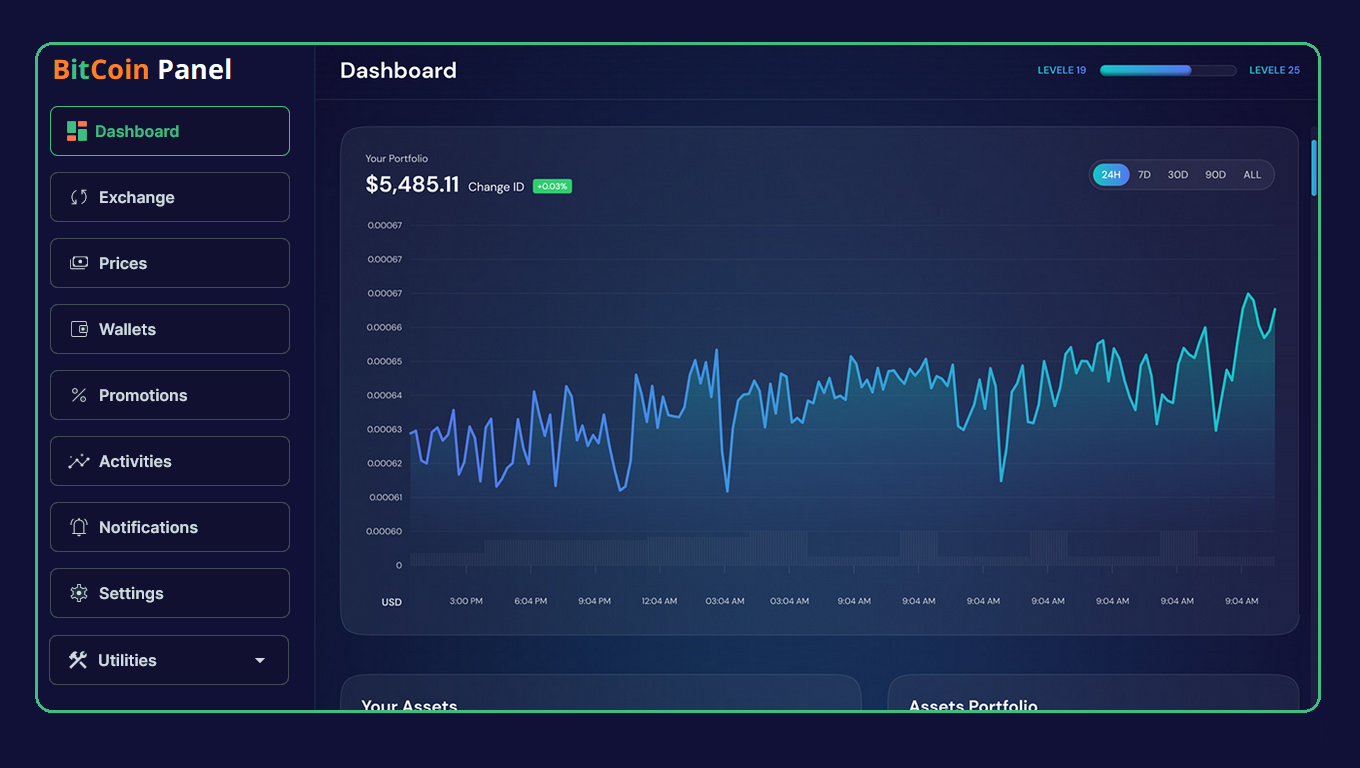Click the level progress bar
The width and height of the screenshot is (1360, 768).
pyautogui.click(x=1167, y=70)
